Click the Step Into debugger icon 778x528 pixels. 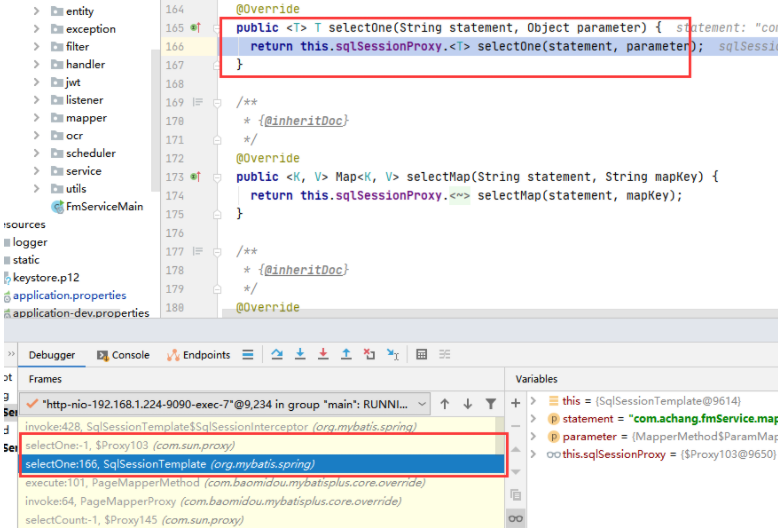[300, 354]
